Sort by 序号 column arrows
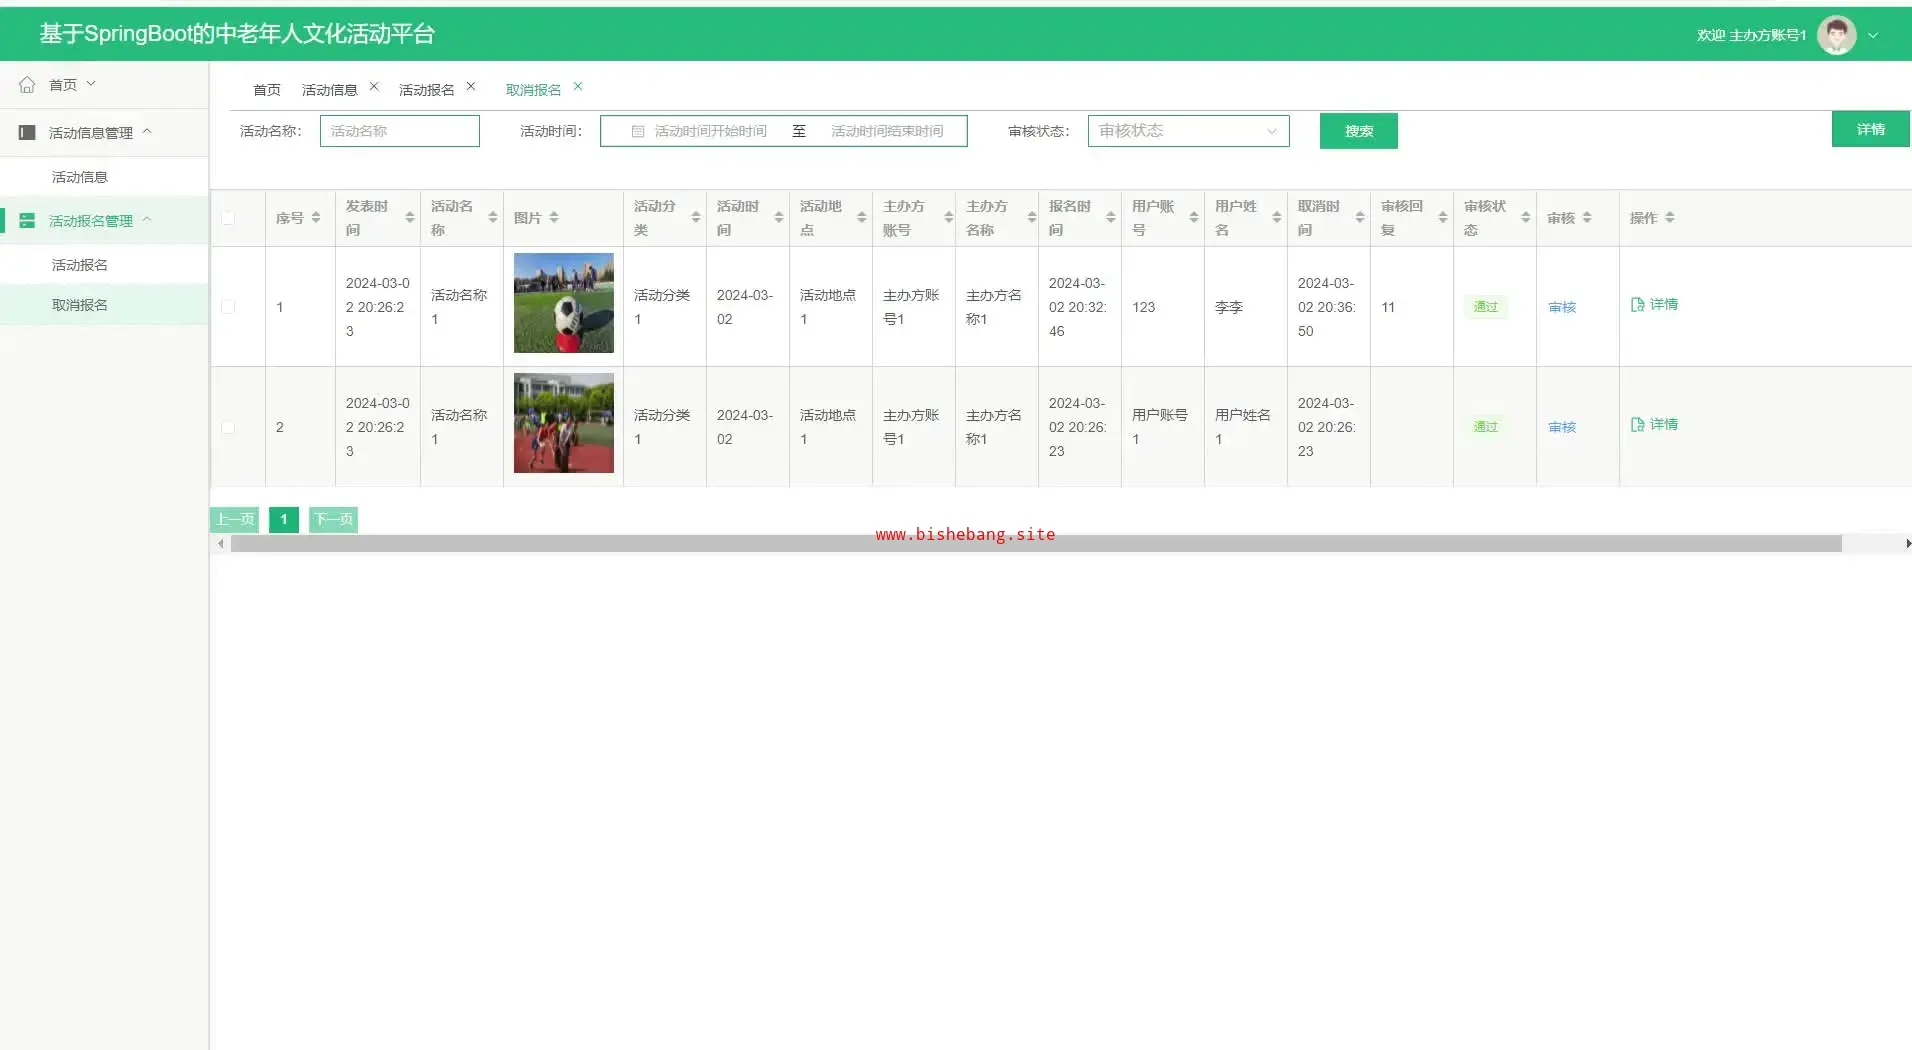Viewport: 1912px width, 1050px height. click(x=316, y=217)
